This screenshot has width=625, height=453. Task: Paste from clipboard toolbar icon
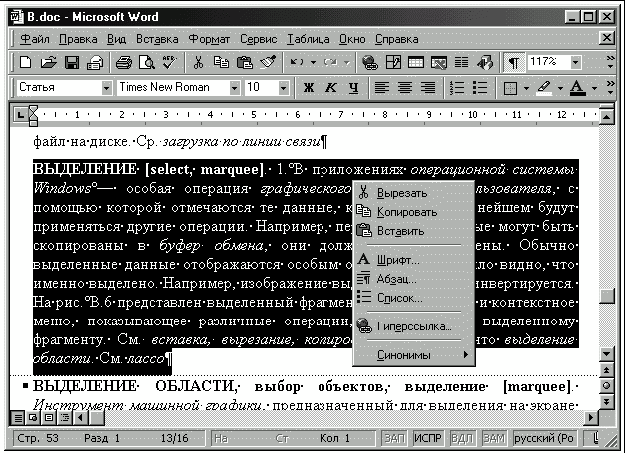(245, 62)
